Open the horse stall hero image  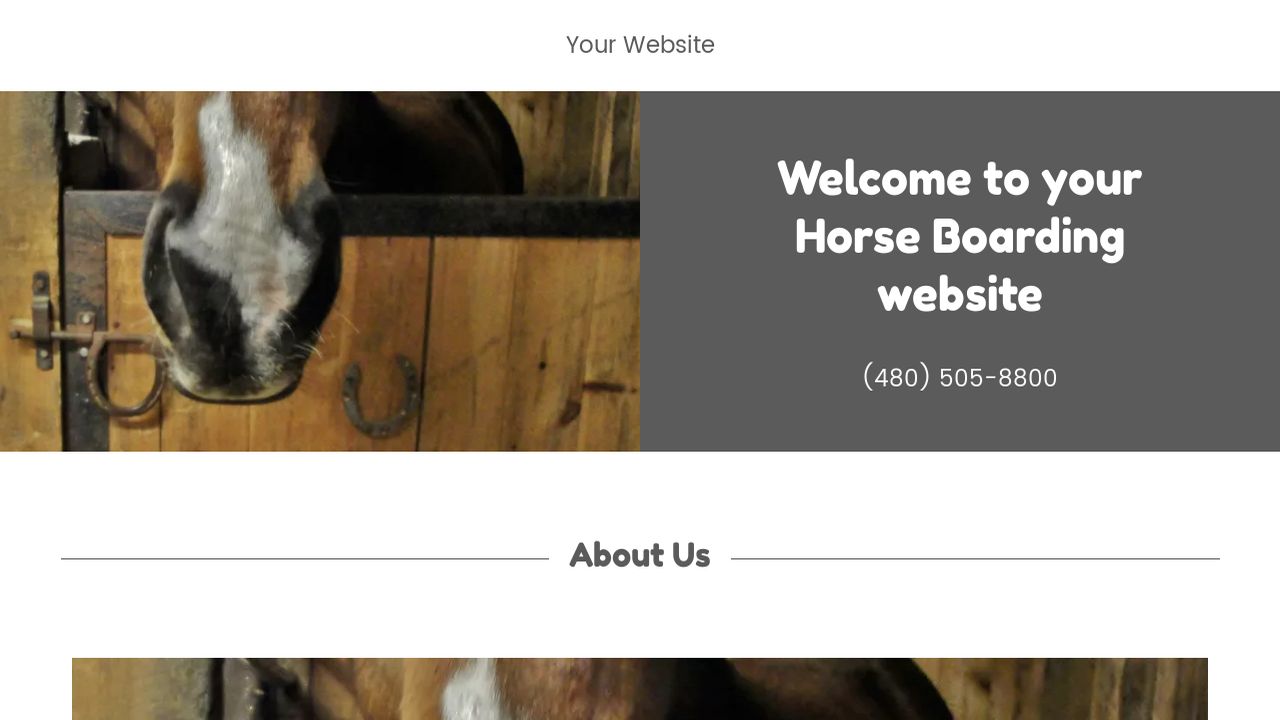320,271
